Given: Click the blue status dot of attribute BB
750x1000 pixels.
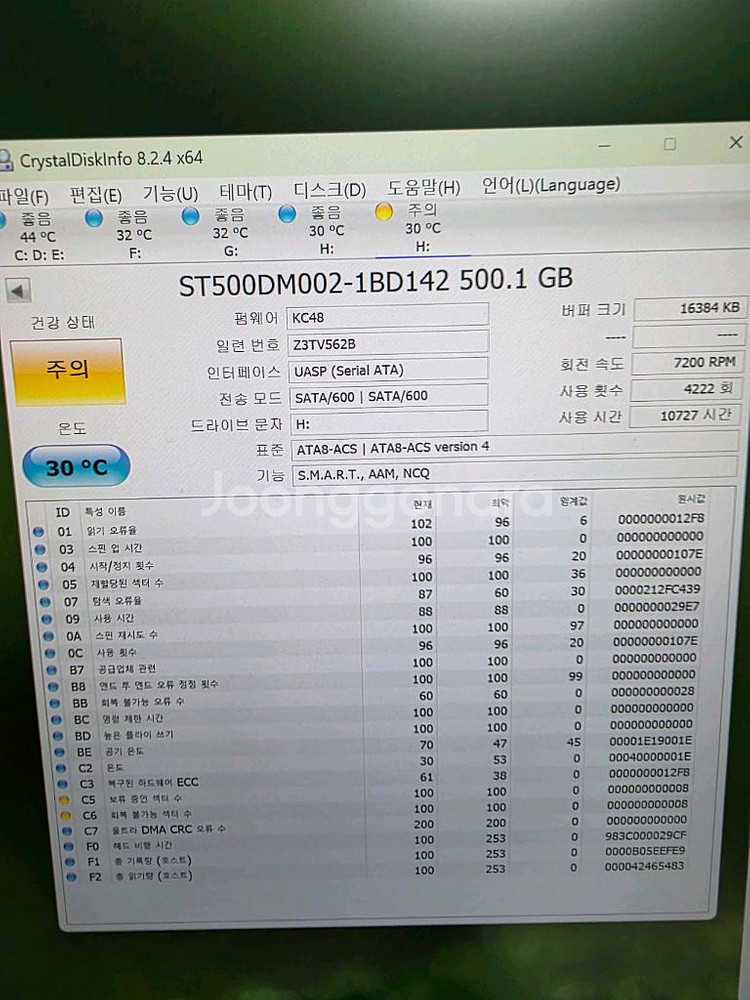Looking at the screenshot, I should [55, 703].
